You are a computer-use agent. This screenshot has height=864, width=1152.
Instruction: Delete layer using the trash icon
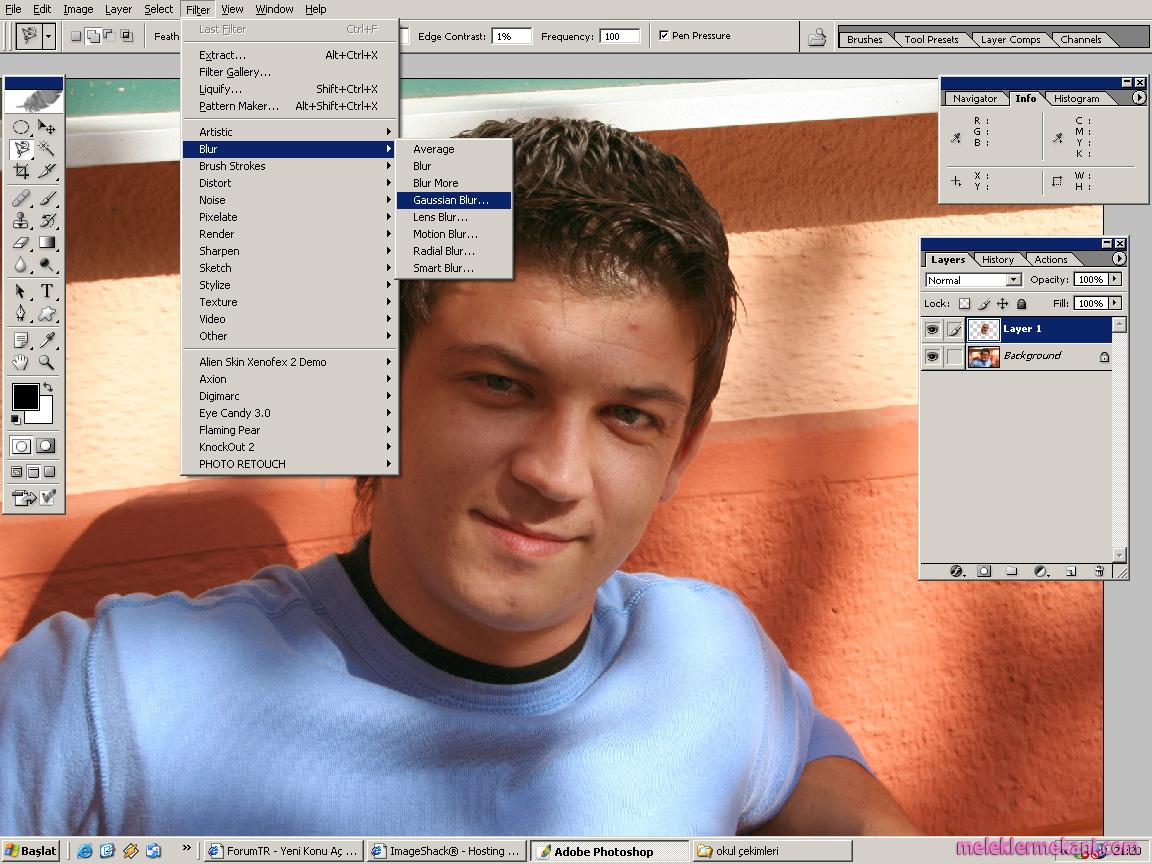(1098, 571)
